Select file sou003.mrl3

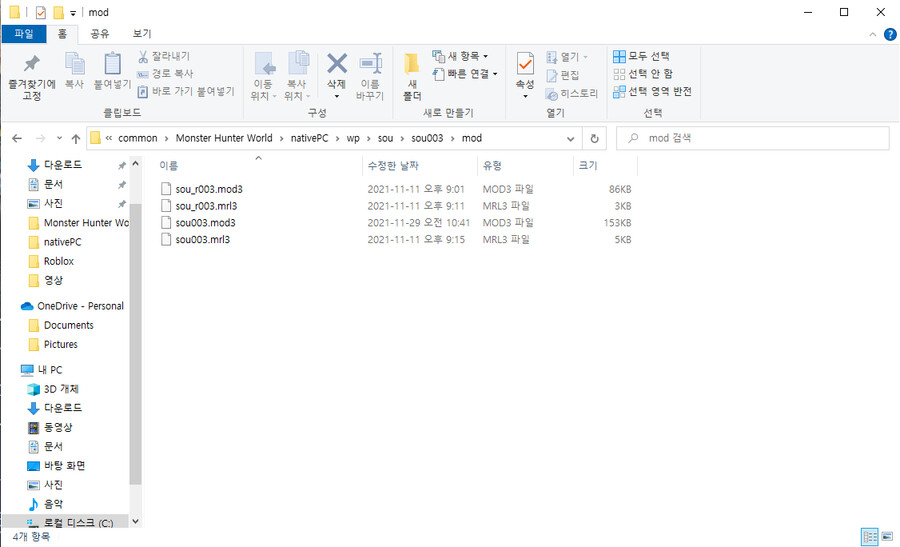[x=203, y=239]
